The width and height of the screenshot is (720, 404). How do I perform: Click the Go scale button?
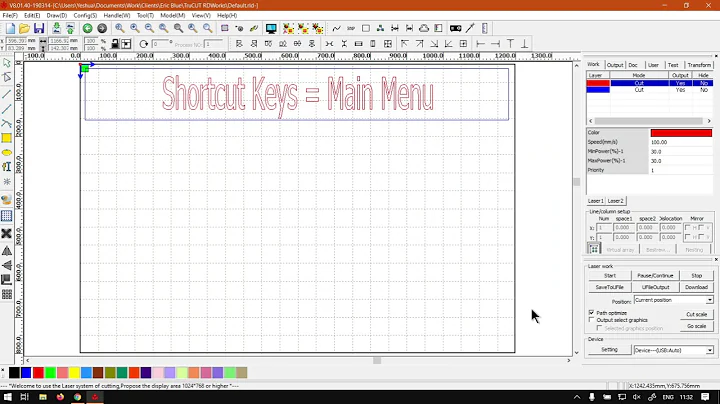697,326
